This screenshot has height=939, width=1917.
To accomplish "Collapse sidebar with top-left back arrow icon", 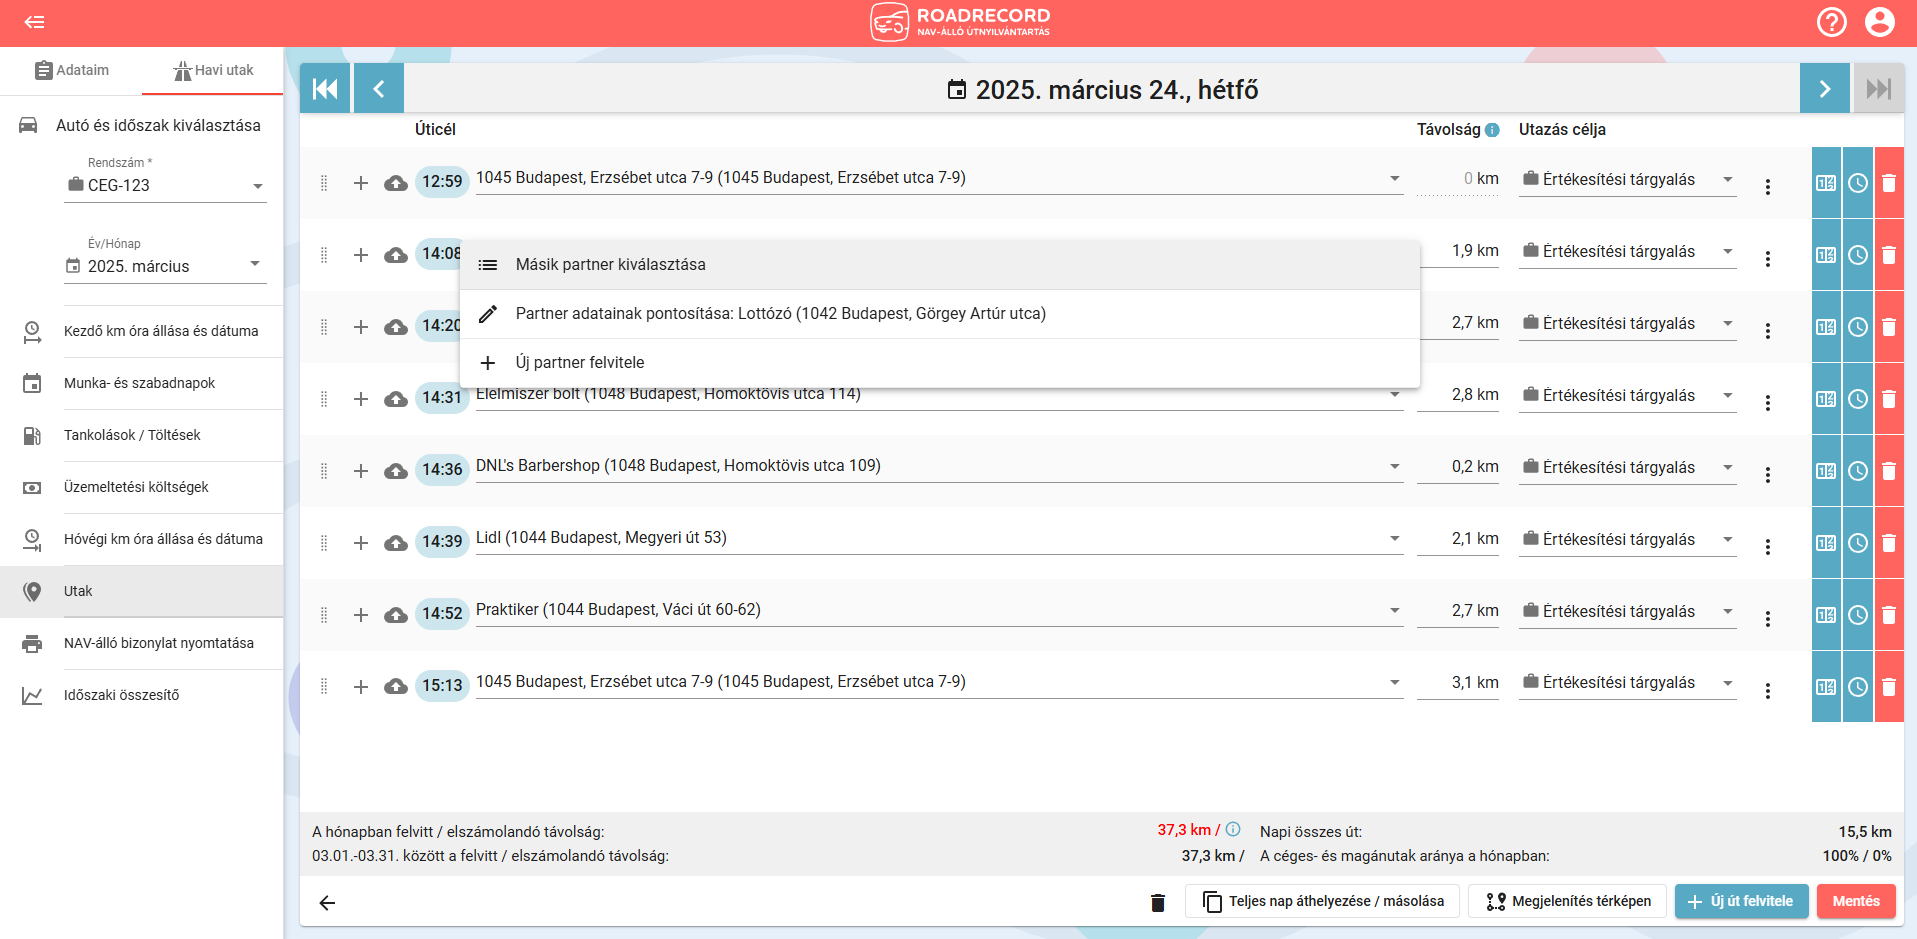I will point(34,22).
